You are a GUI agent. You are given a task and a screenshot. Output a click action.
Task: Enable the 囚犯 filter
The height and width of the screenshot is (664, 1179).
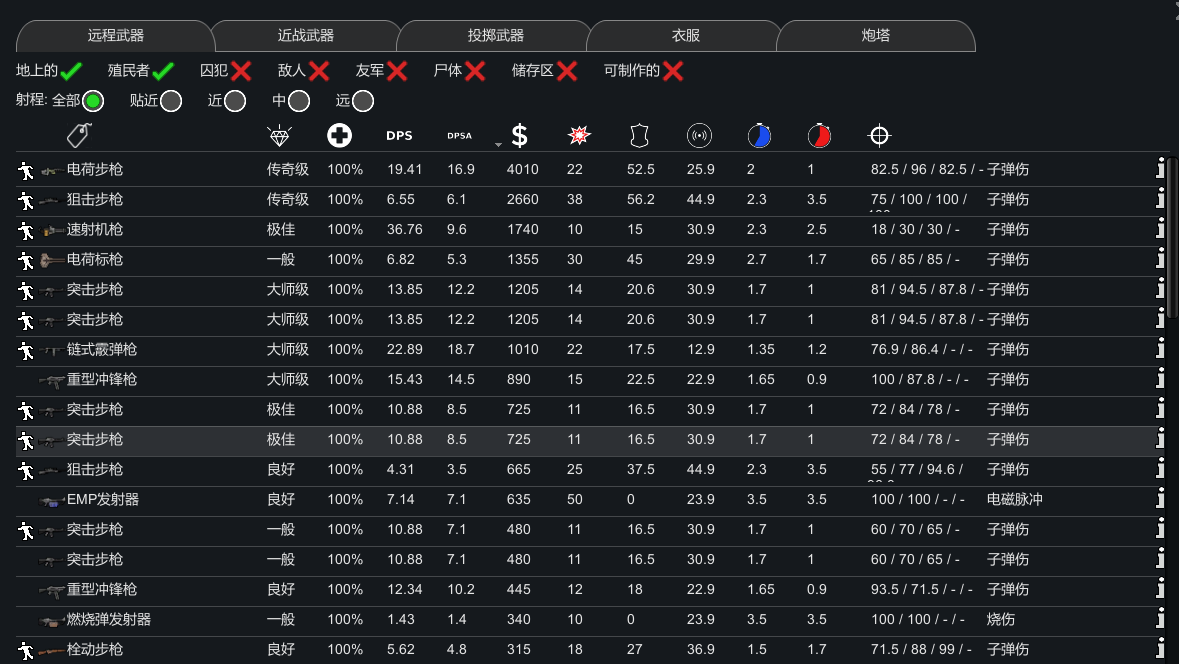(x=241, y=71)
